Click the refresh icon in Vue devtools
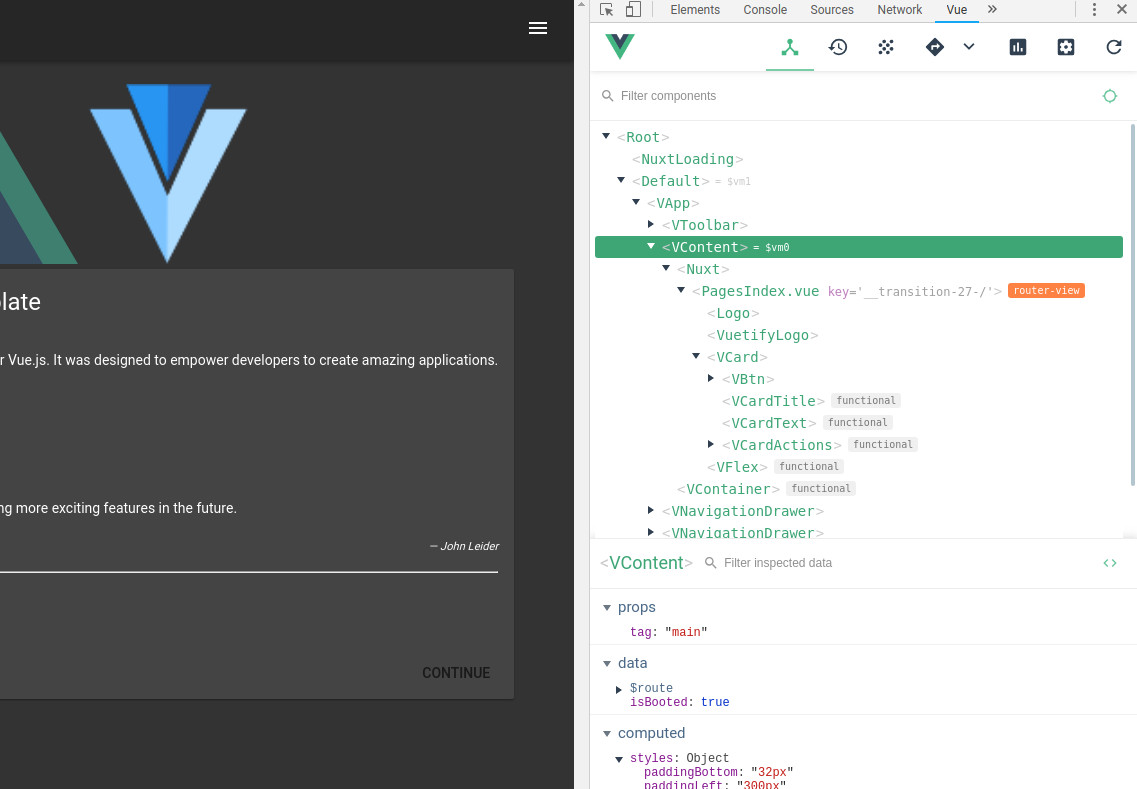The height and width of the screenshot is (789, 1137). (1114, 47)
